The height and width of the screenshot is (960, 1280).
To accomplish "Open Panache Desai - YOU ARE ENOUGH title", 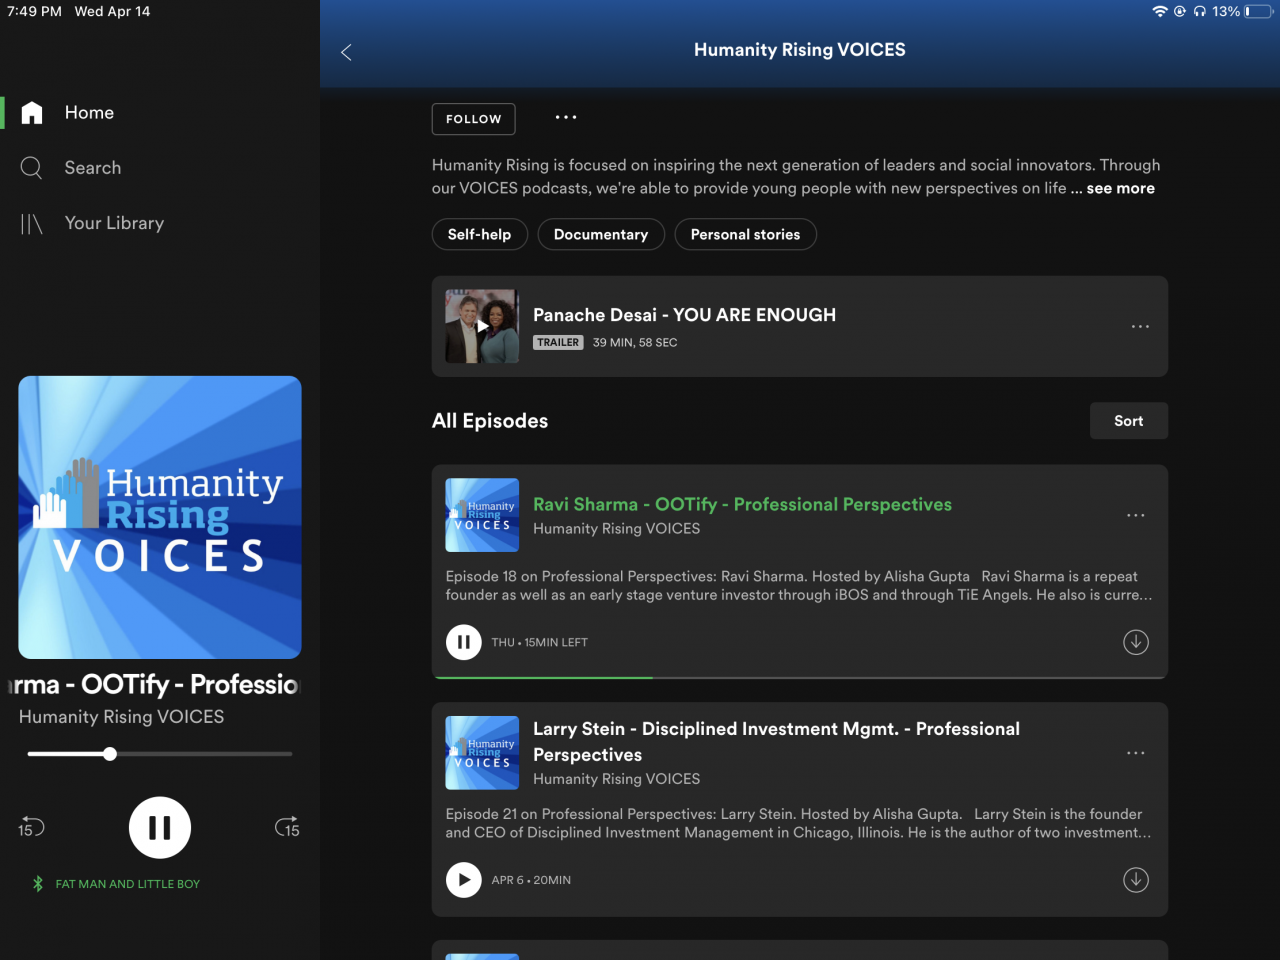I will point(685,315).
